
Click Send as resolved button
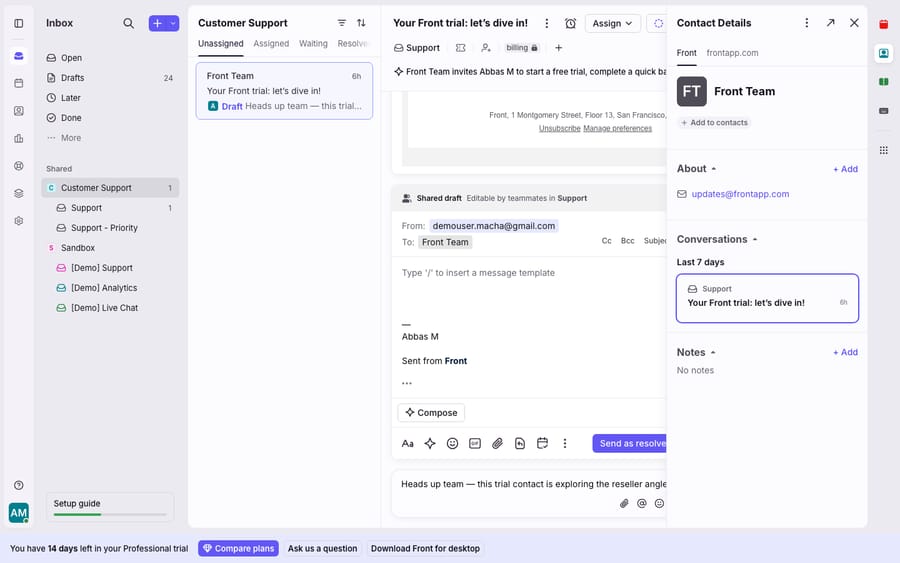pos(630,444)
